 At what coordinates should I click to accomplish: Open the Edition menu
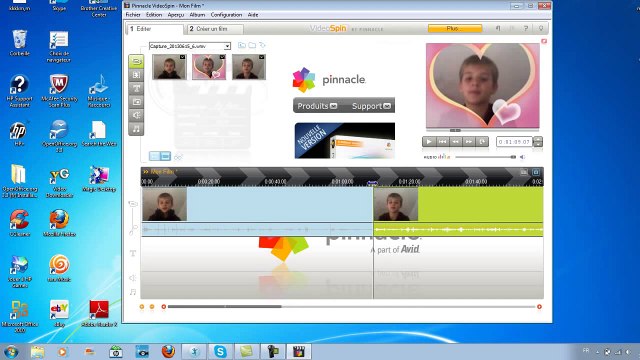pyautogui.click(x=154, y=15)
